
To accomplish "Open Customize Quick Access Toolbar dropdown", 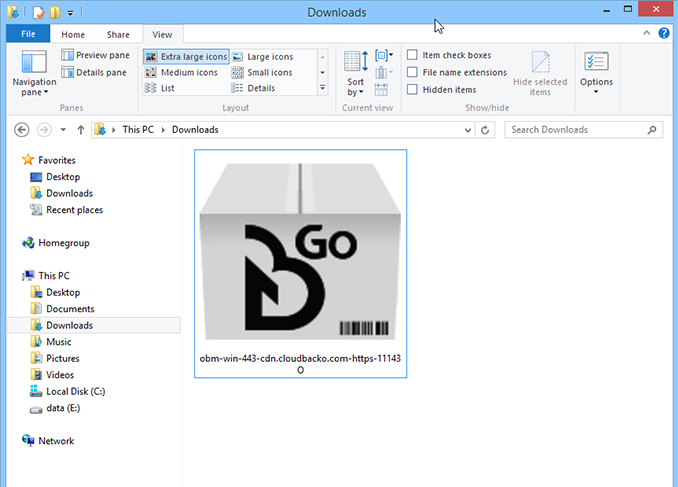I will click(x=70, y=13).
